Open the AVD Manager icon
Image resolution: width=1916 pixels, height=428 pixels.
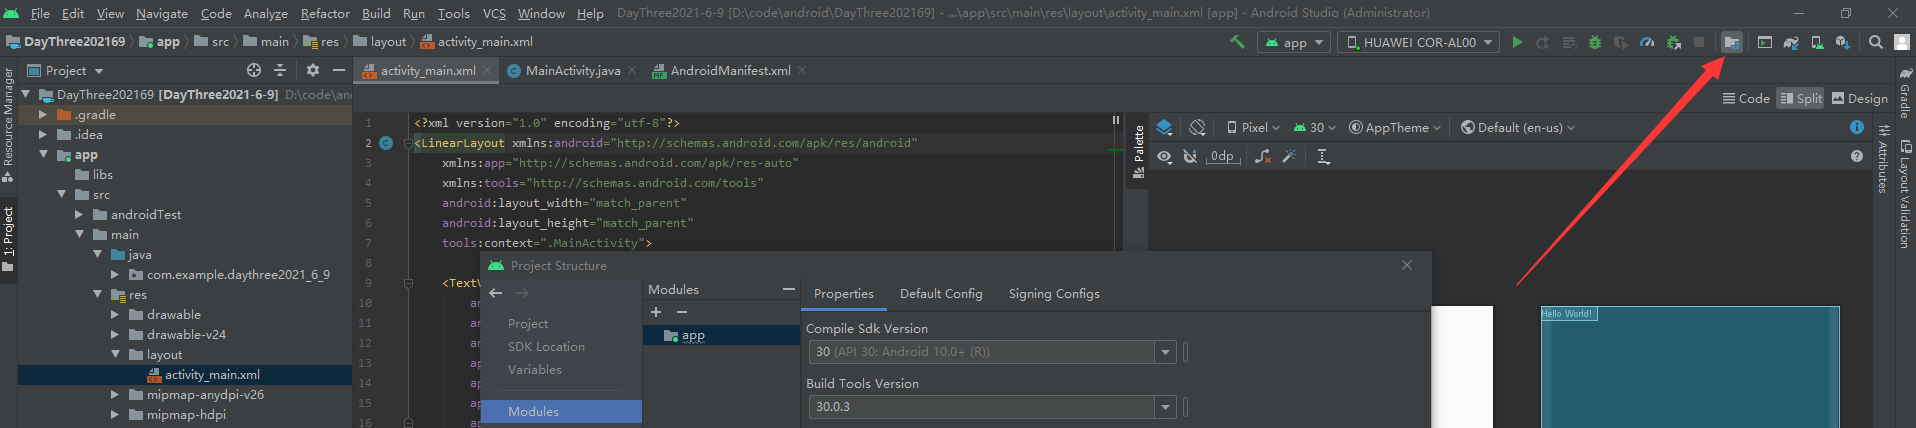click(1817, 42)
